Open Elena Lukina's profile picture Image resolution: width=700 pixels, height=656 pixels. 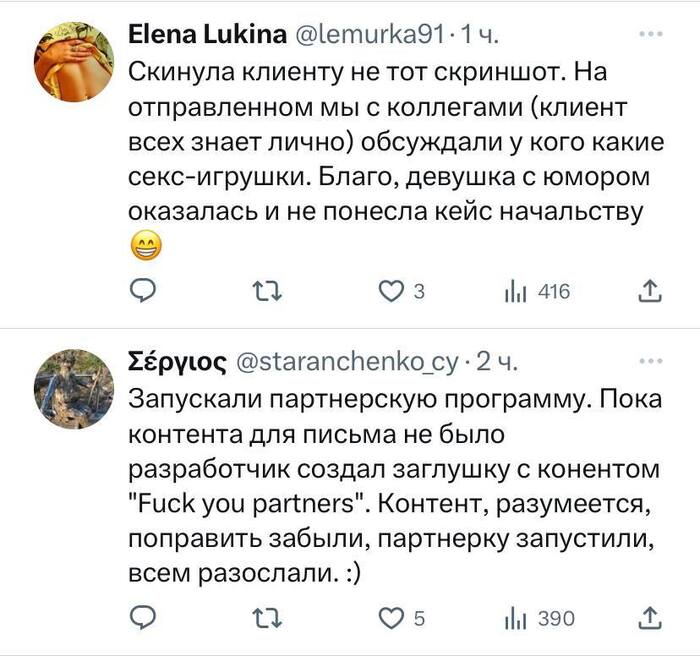73,60
